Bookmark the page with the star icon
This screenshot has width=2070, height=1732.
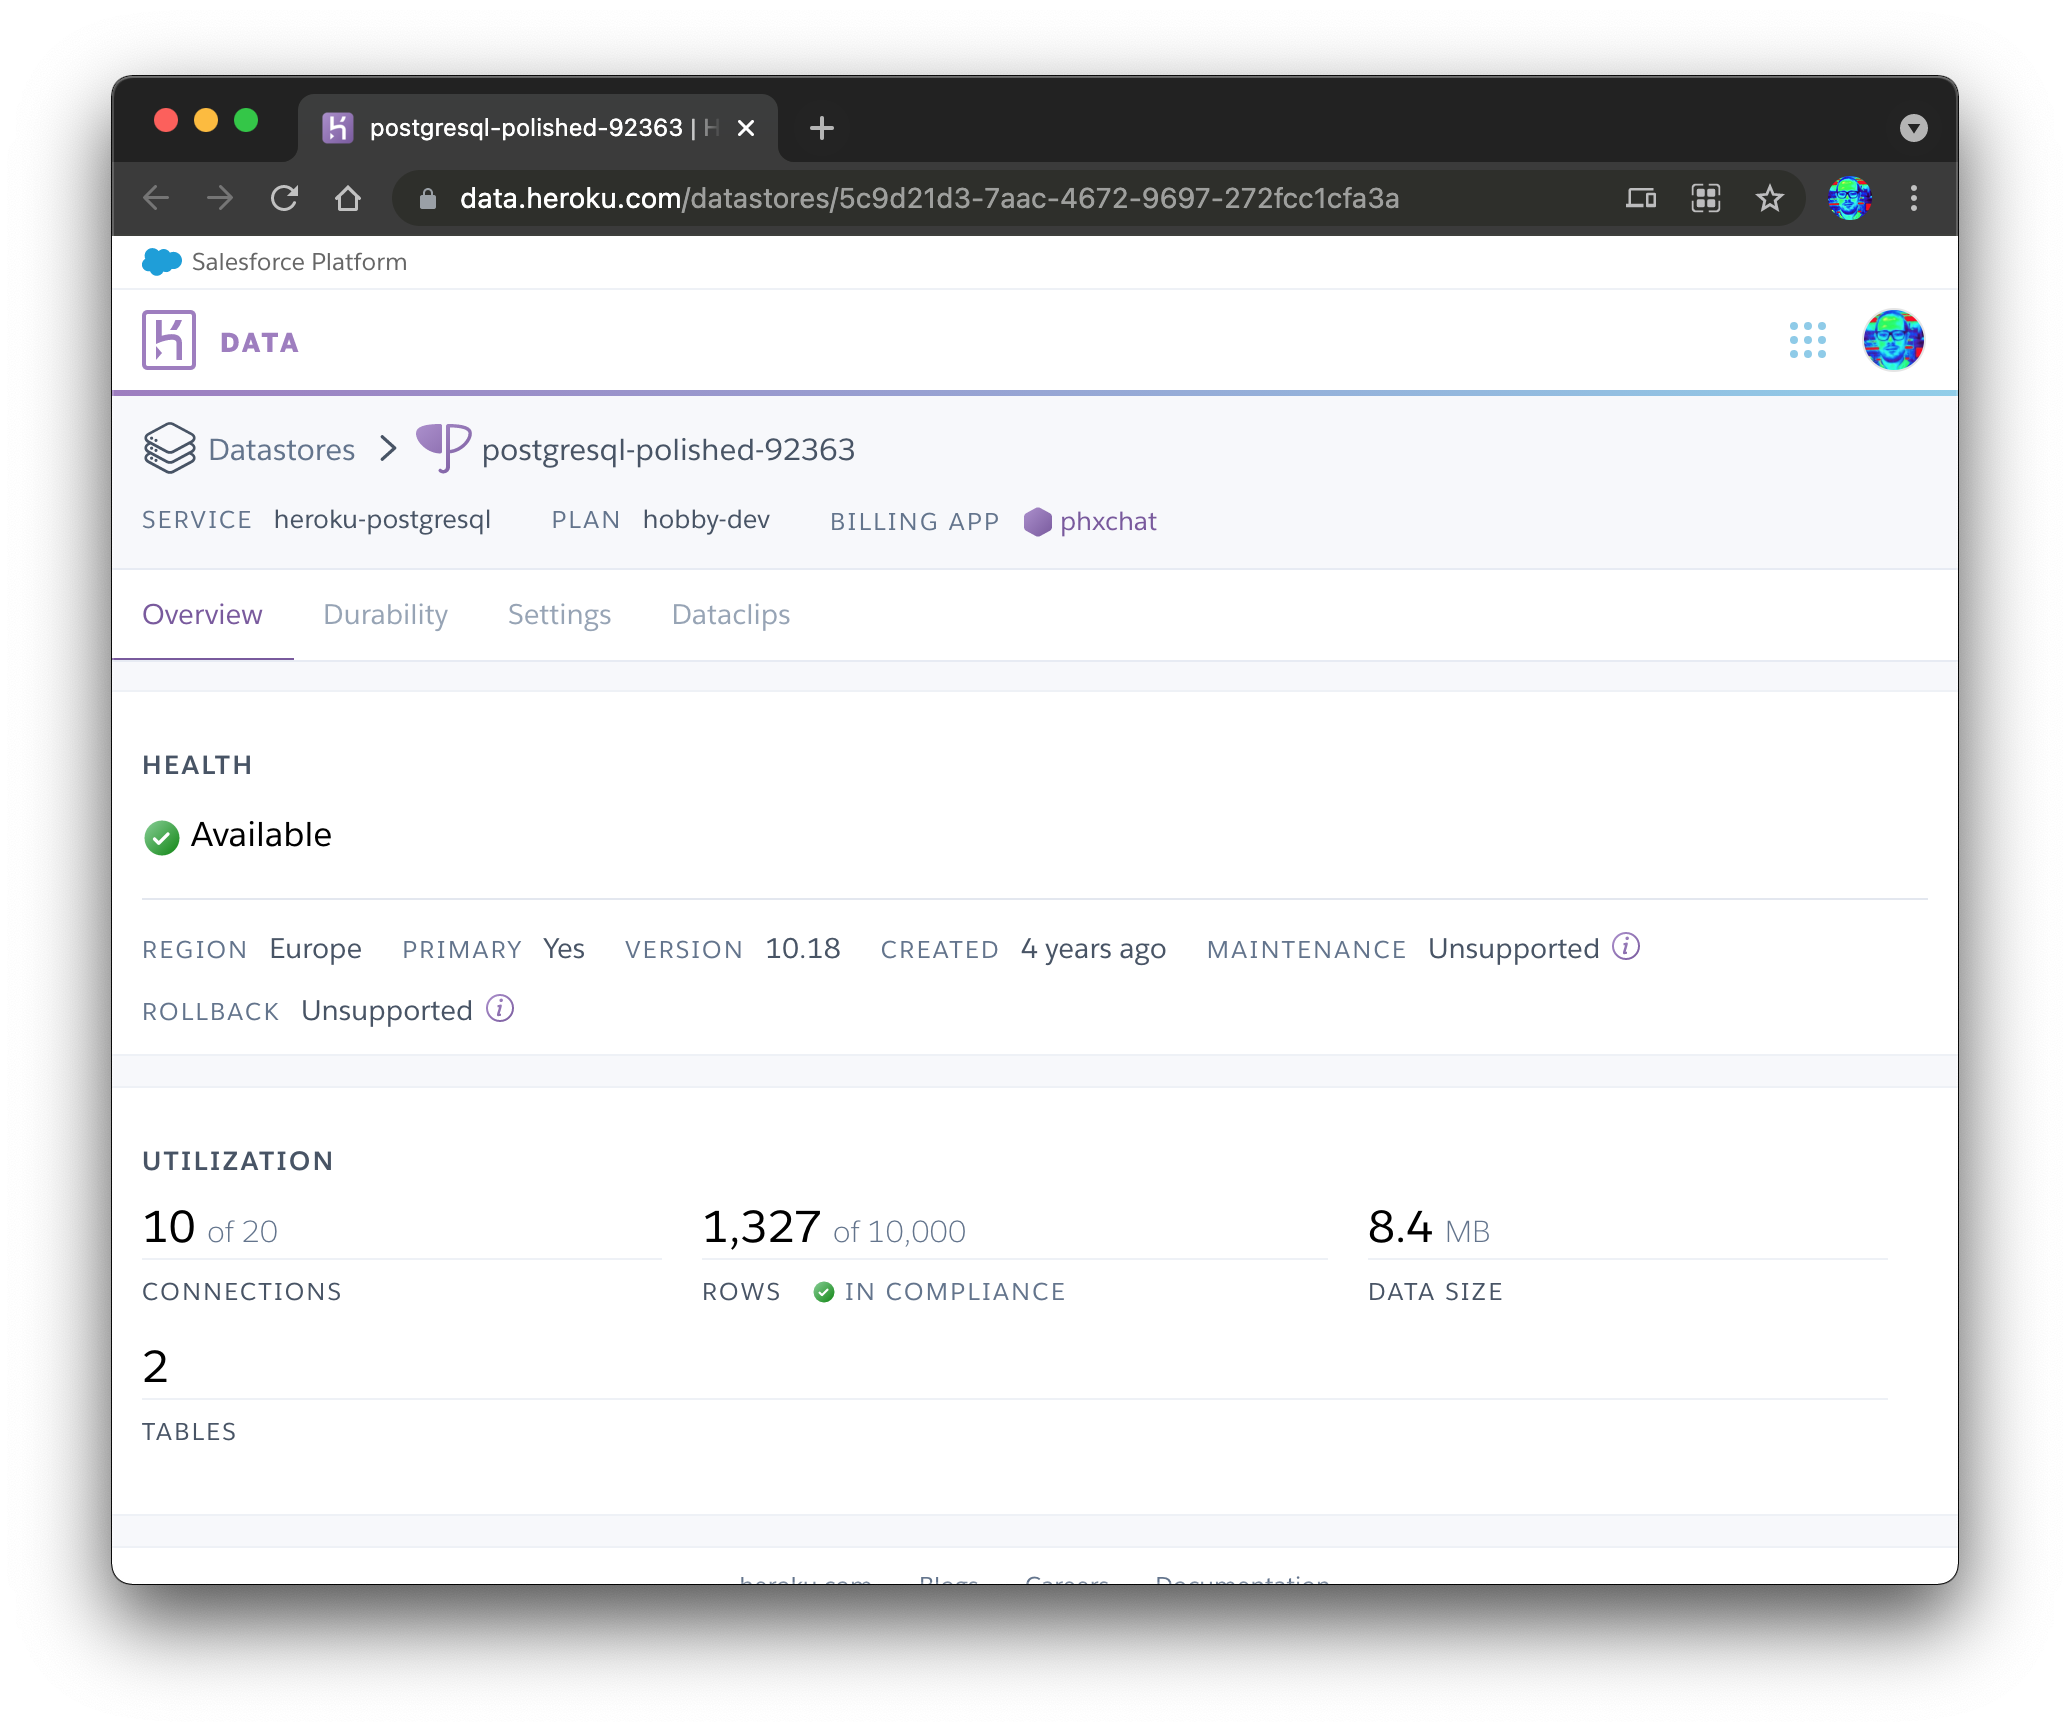[1770, 198]
